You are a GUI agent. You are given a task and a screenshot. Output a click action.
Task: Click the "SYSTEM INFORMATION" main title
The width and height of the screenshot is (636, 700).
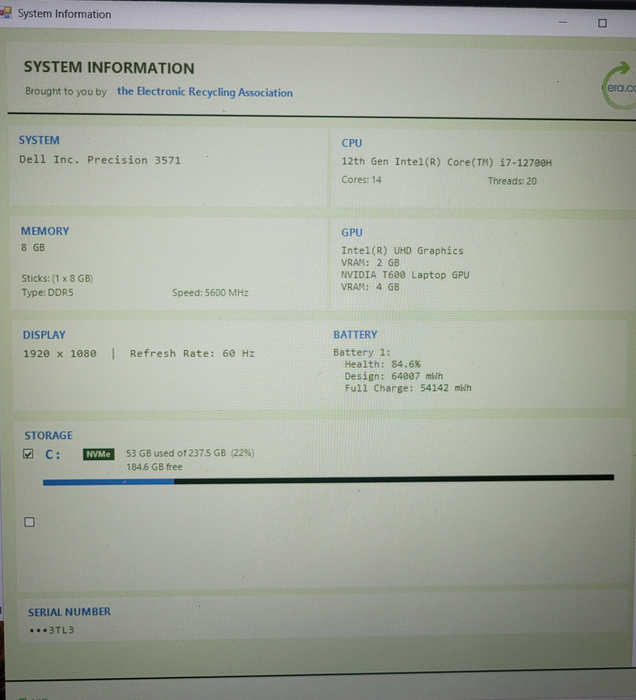[109, 67]
